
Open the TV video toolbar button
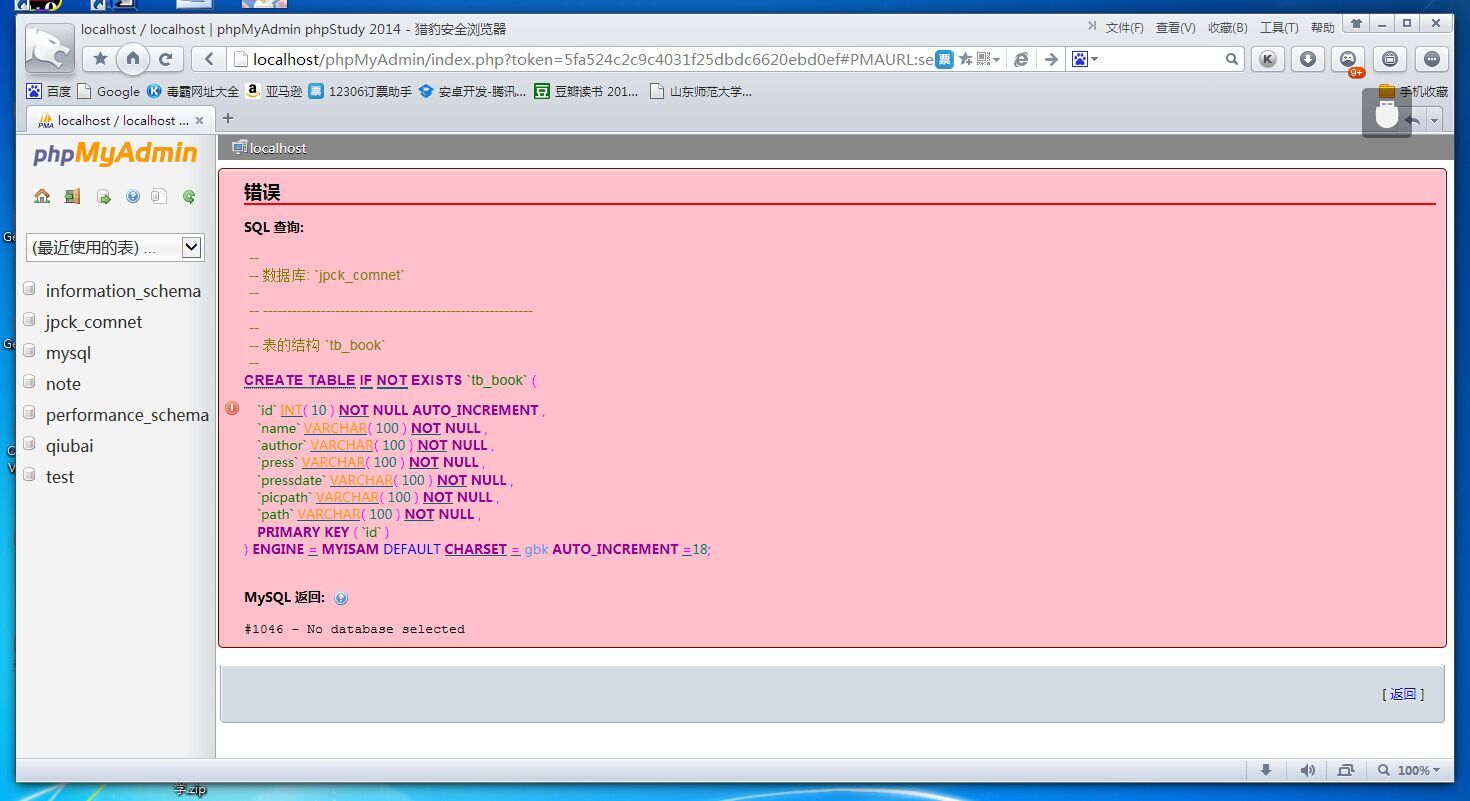coord(1389,59)
